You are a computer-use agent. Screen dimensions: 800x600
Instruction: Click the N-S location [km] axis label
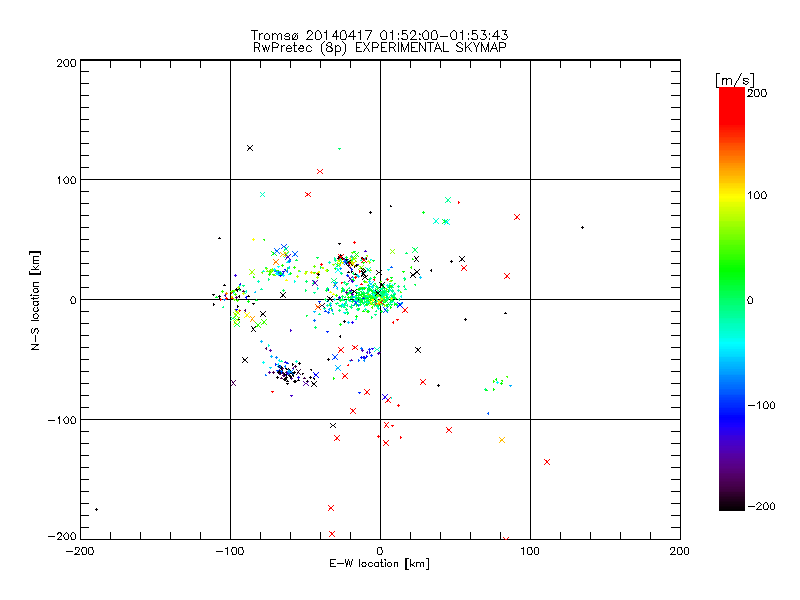[x=35, y=300]
